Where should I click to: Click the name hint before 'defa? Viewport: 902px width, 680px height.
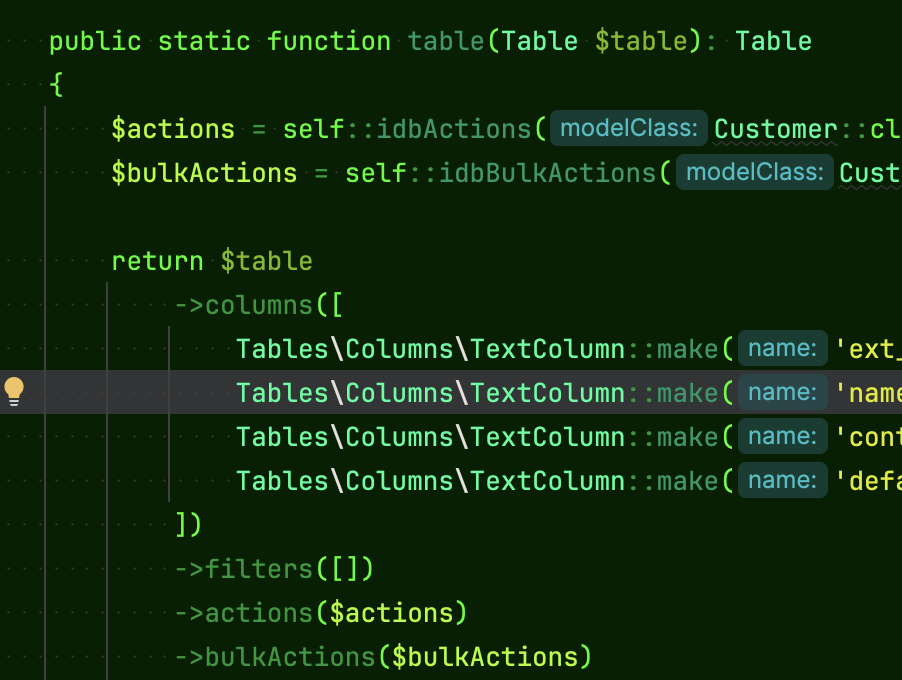pos(783,480)
